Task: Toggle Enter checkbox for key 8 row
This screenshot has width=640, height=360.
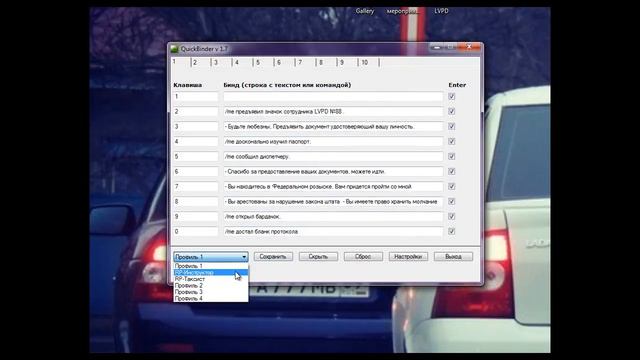Action: [451, 202]
